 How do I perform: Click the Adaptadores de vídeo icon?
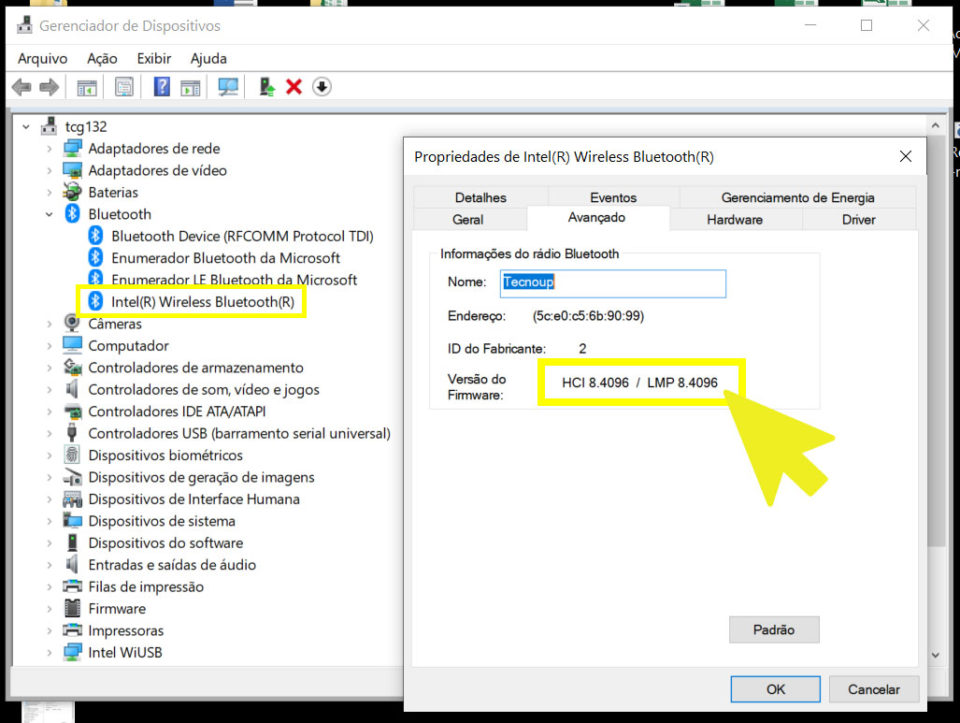pos(72,170)
